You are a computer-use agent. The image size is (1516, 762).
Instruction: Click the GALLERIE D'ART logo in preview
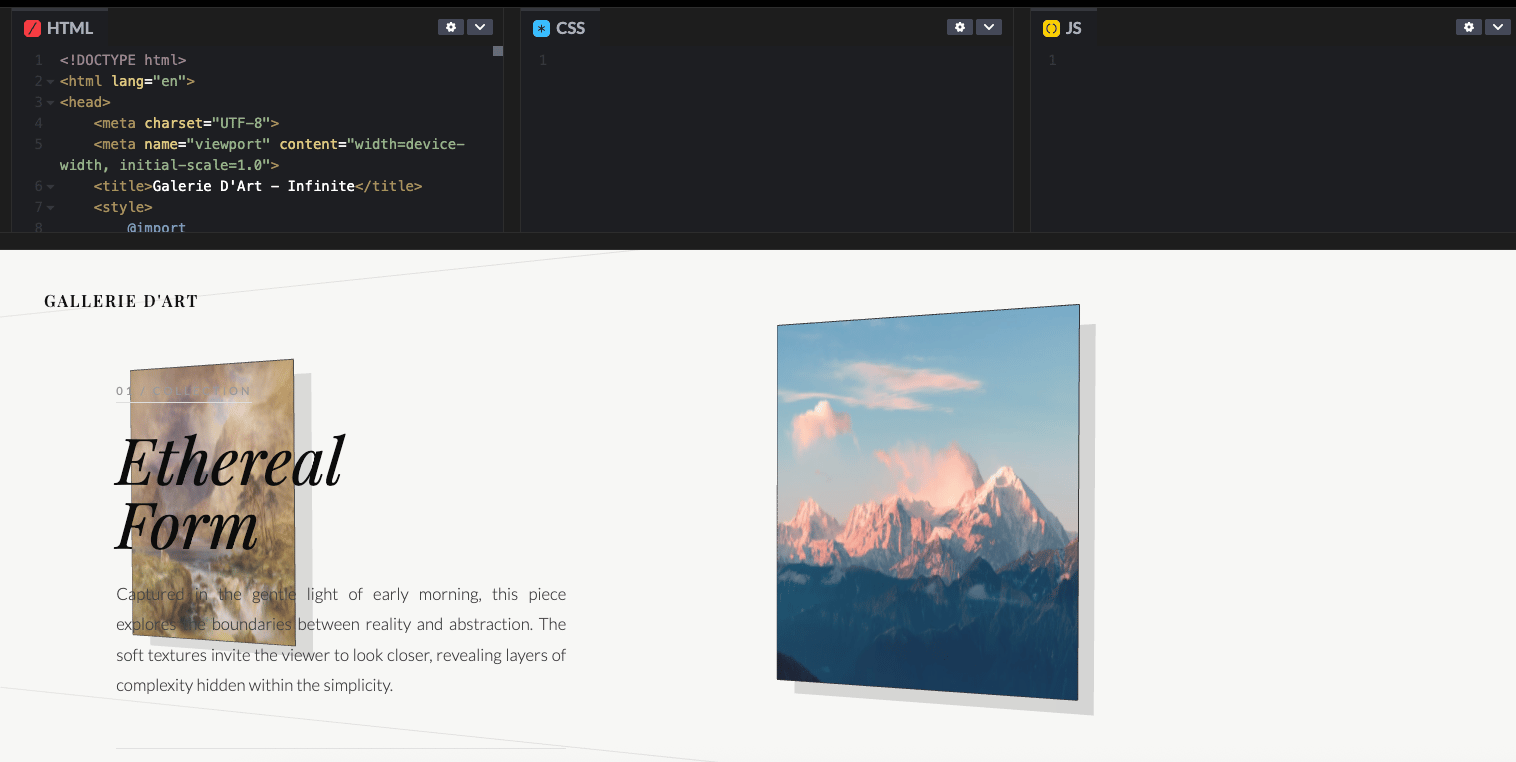click(x=121, y=301)
